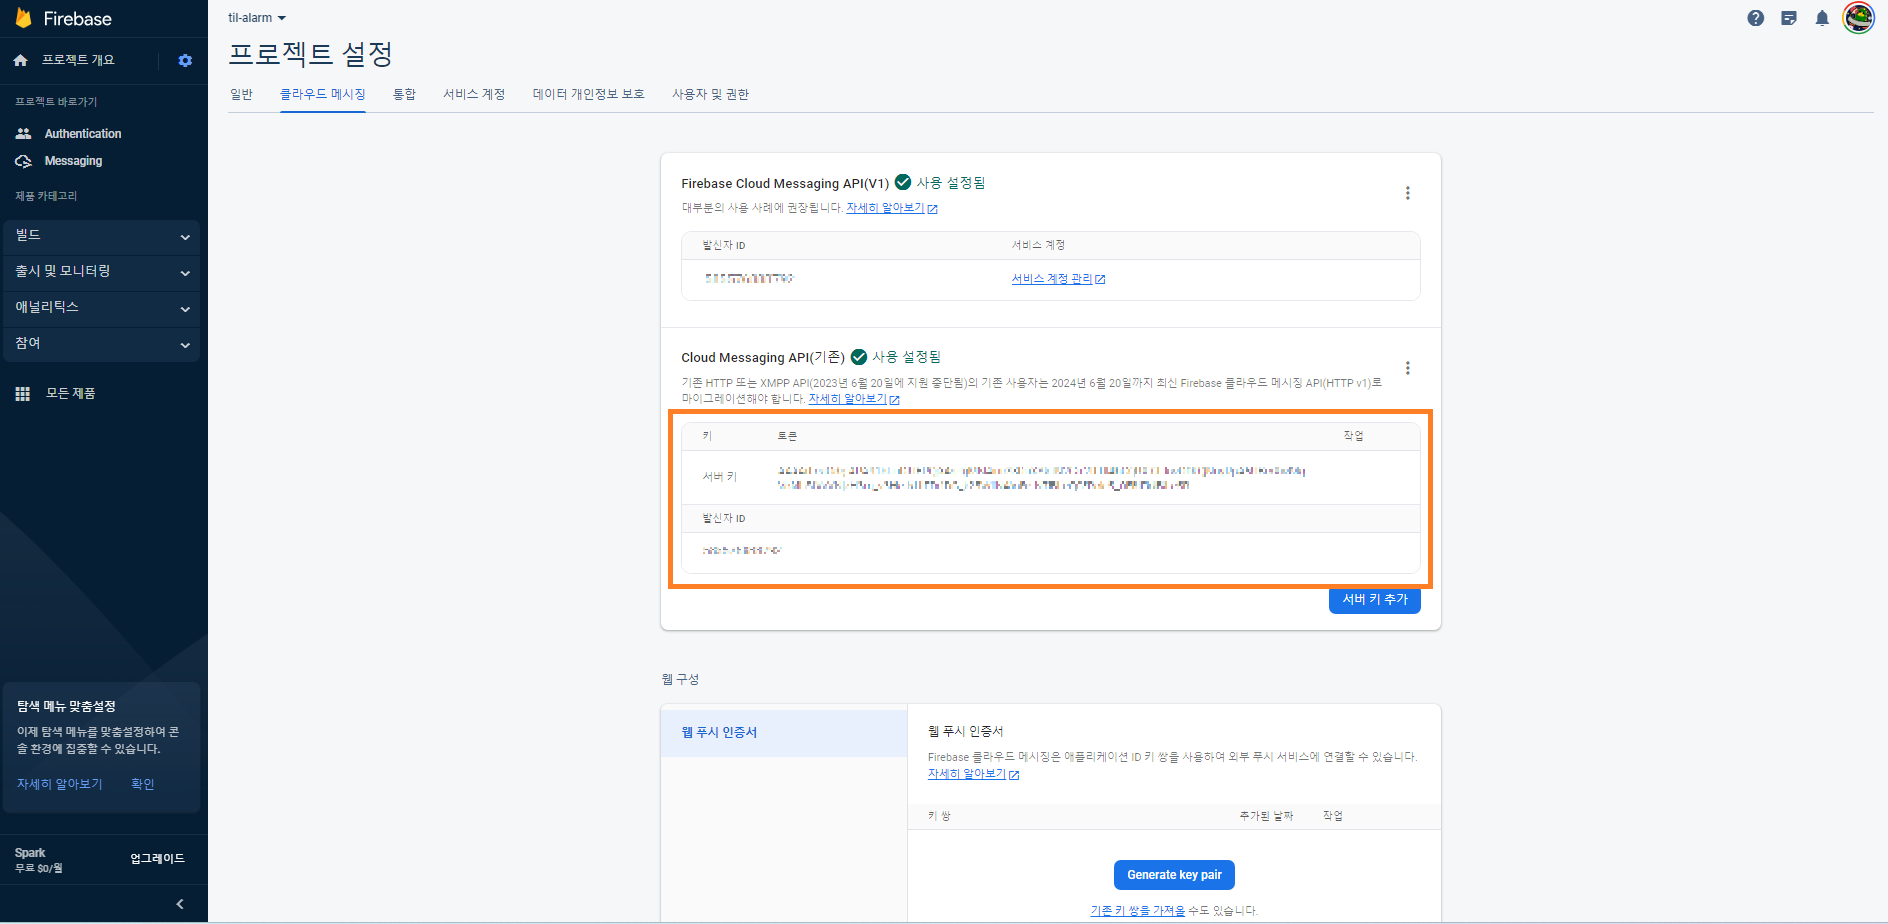
Task: Open Messaging in sidebar
Action: tap(73, 161)
